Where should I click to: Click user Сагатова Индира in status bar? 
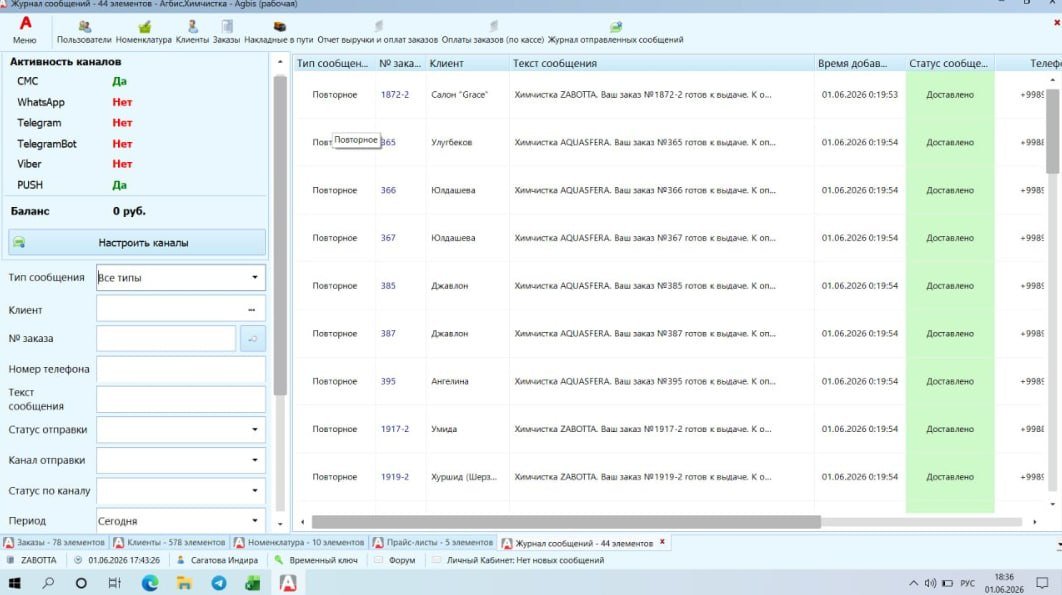217,560
